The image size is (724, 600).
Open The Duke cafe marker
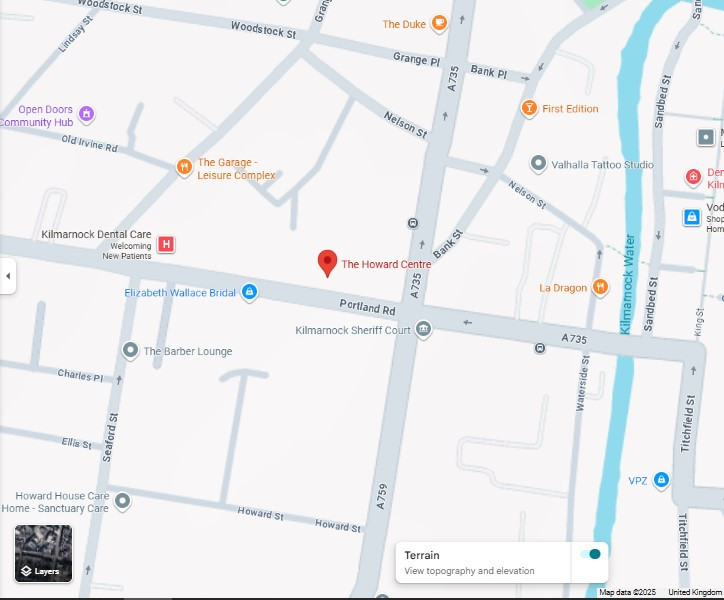pos(439,24)
